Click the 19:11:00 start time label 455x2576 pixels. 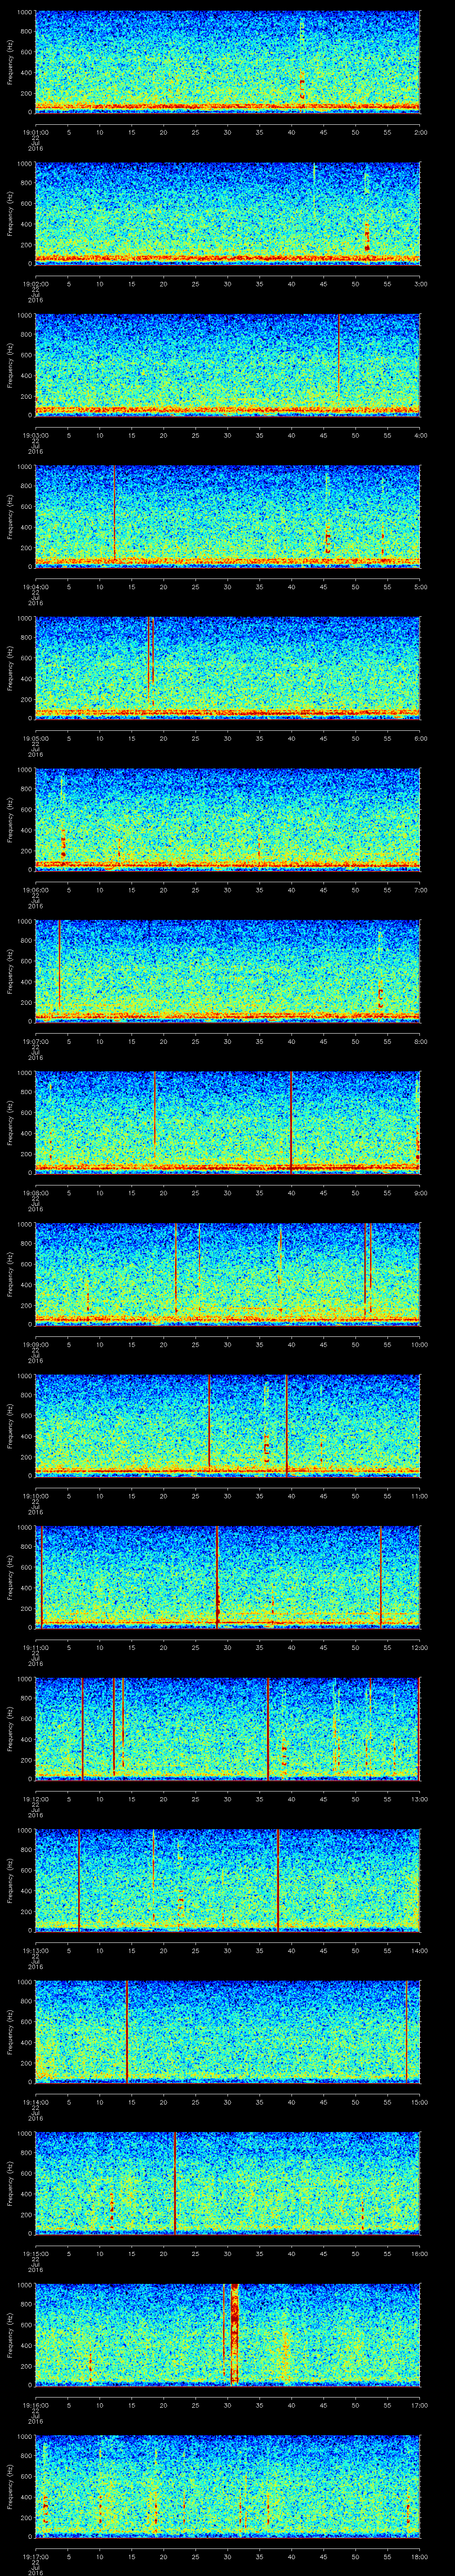35,1647
